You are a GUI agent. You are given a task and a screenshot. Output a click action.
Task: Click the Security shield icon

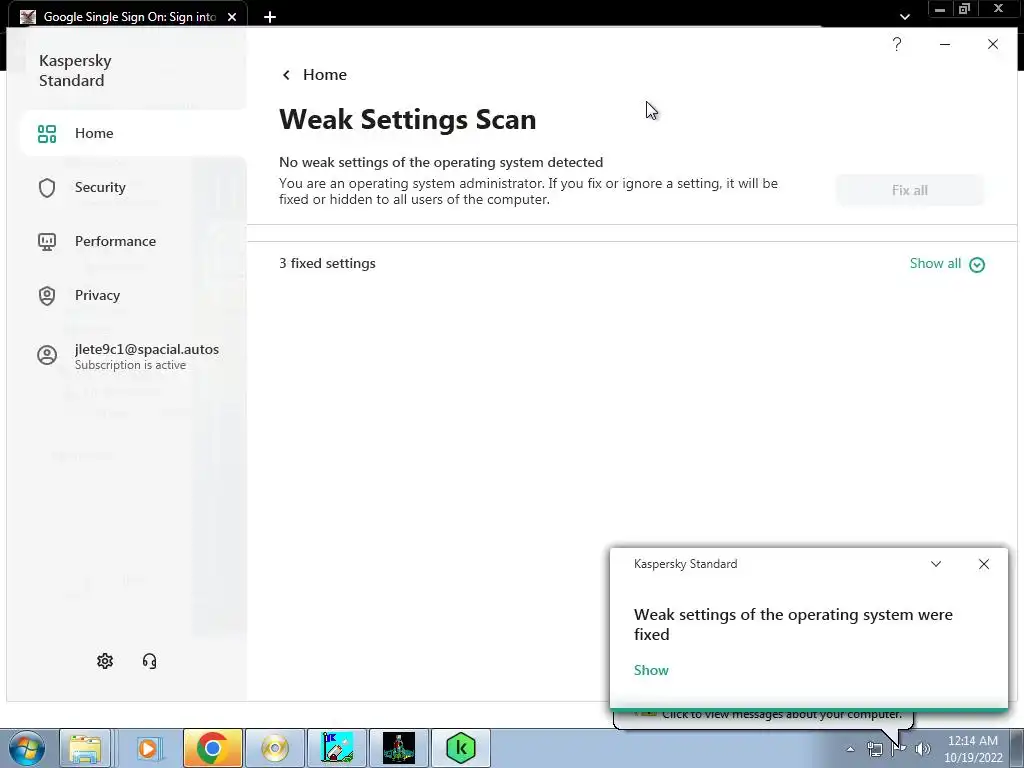(x=47, y=188)
